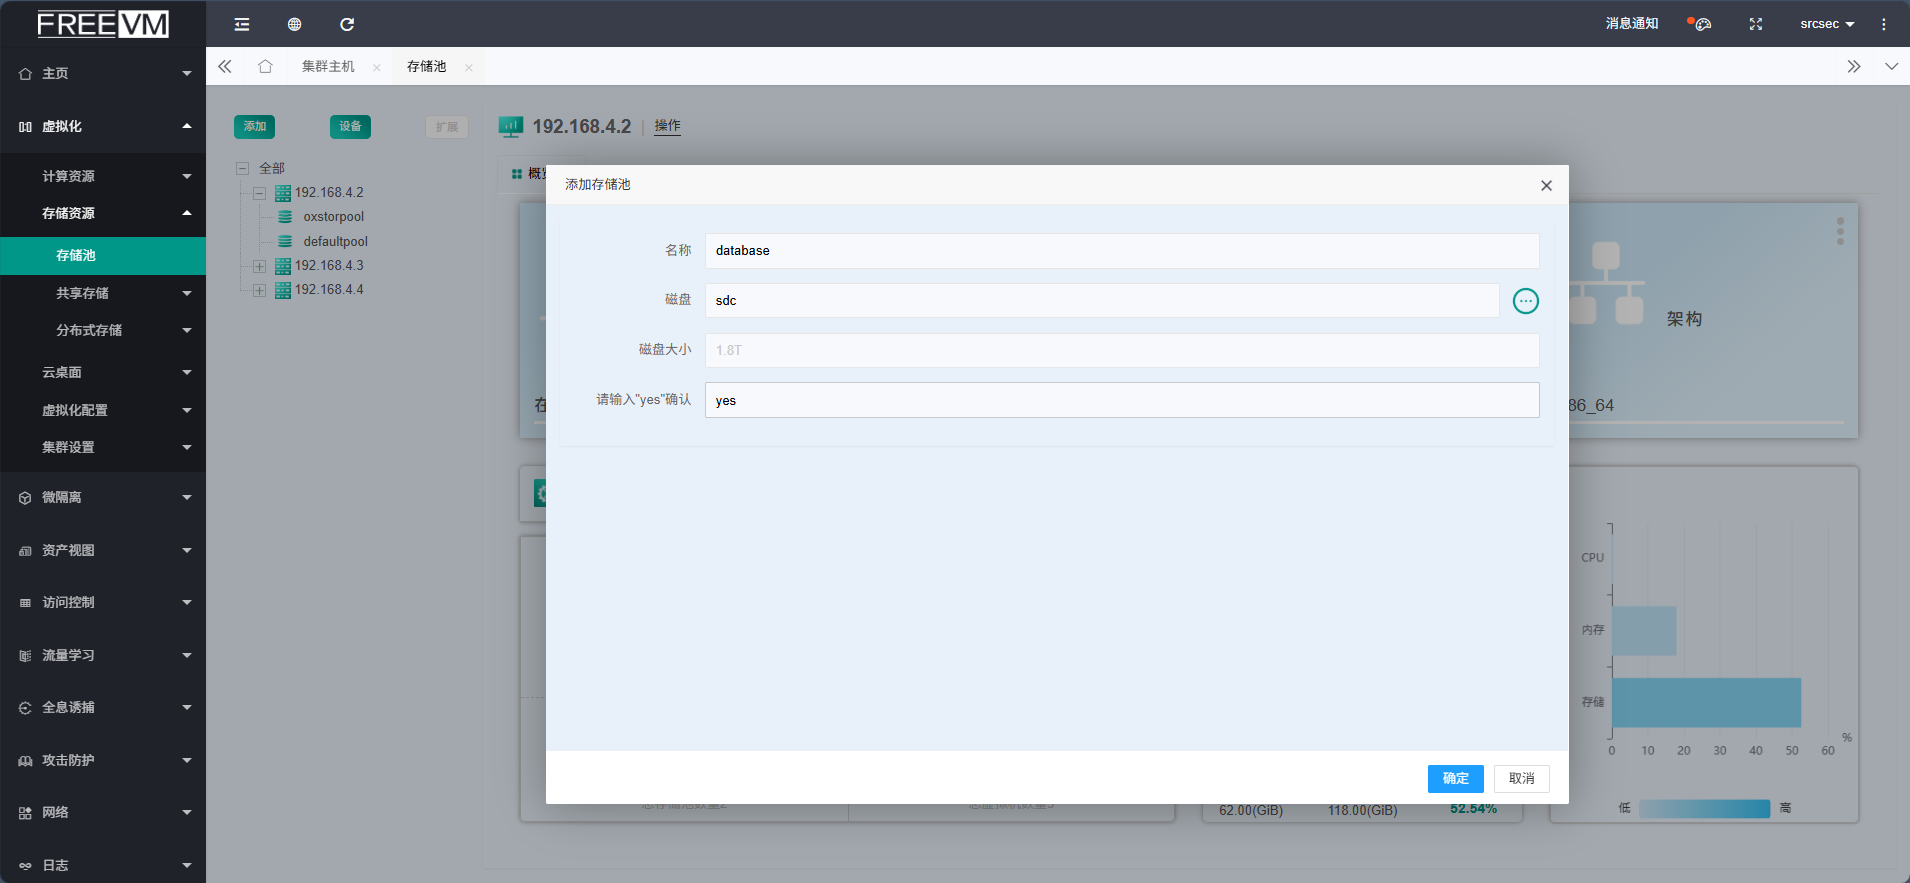The width and height of the screenshot is (1910, 883).
Task: Switch to the 集群主机 tab
Action: (328, 66)
